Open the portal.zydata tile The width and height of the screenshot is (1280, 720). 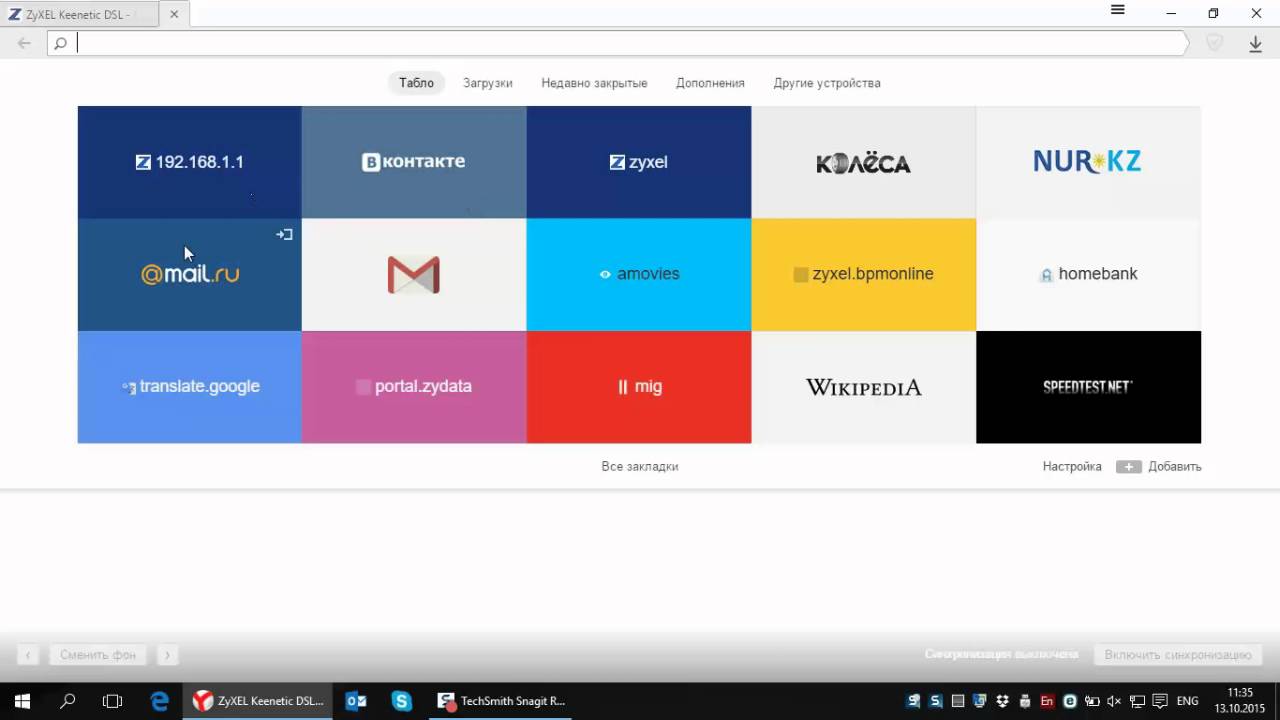point(414,387)
